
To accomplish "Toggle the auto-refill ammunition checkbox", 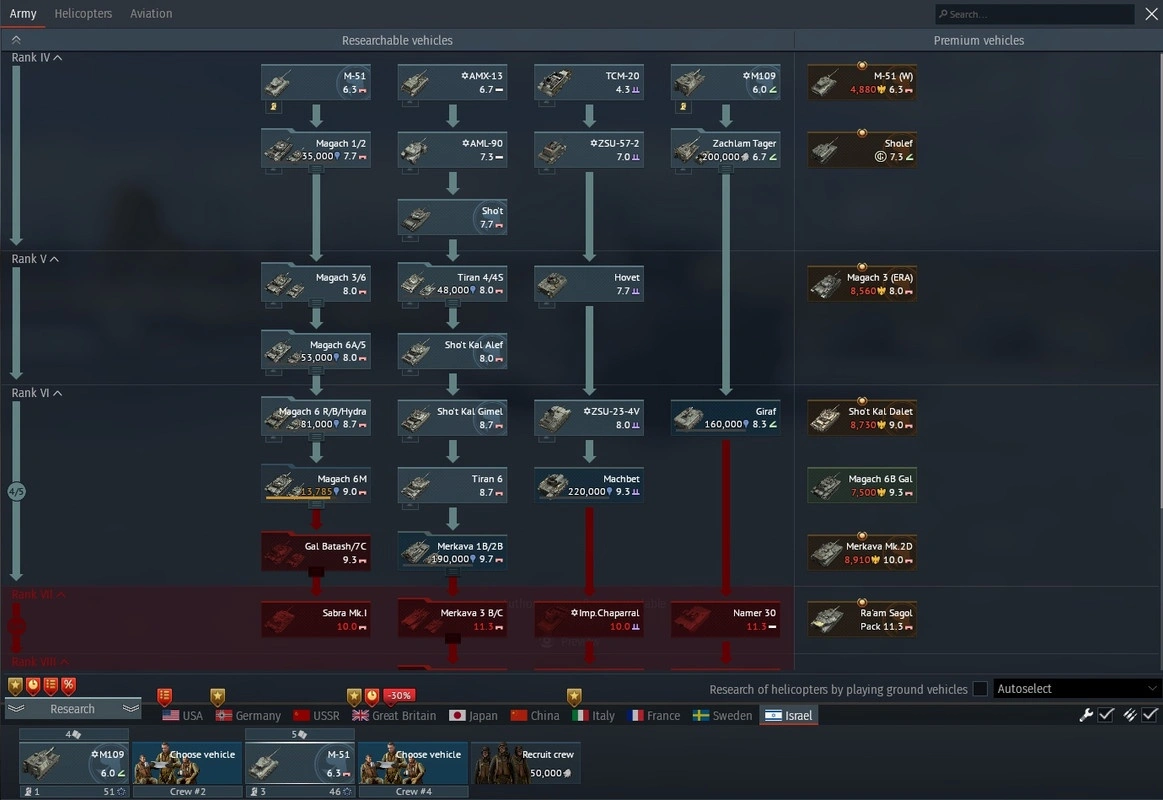I will click(1150, 715).
